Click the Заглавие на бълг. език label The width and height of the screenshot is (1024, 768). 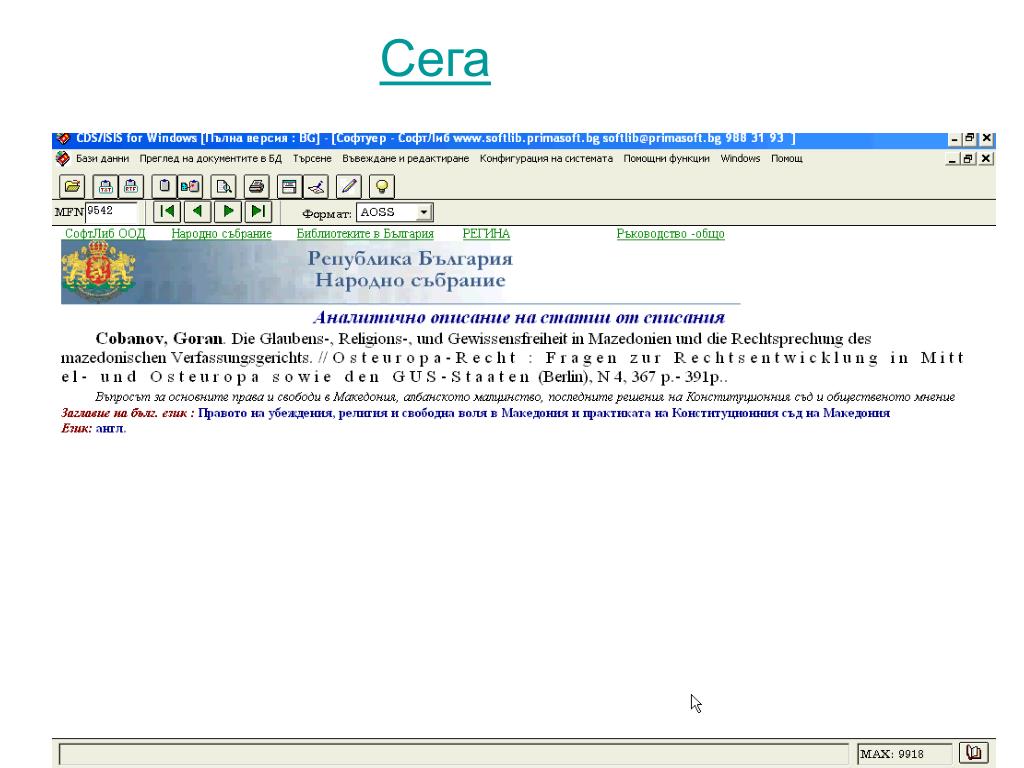point(127,413)
